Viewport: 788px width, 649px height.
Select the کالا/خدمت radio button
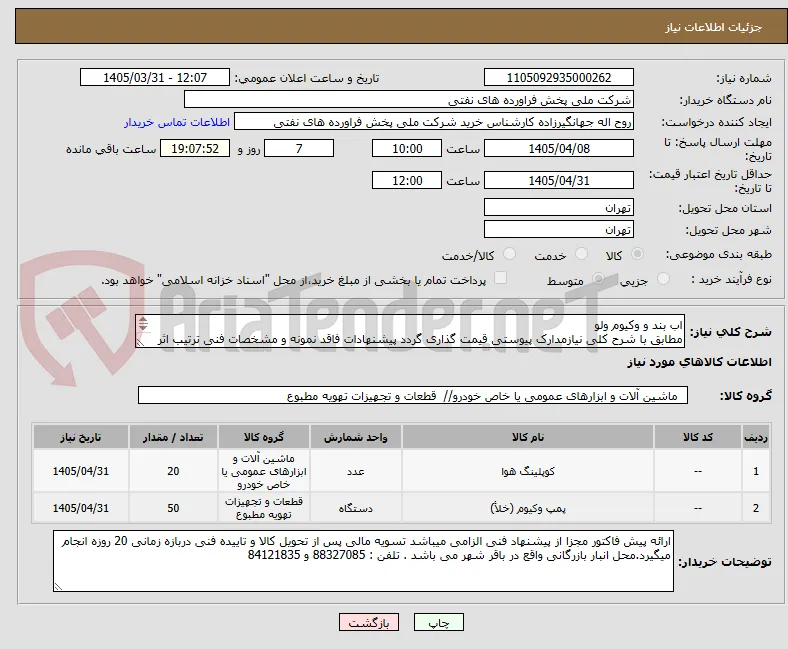point(510,254)
